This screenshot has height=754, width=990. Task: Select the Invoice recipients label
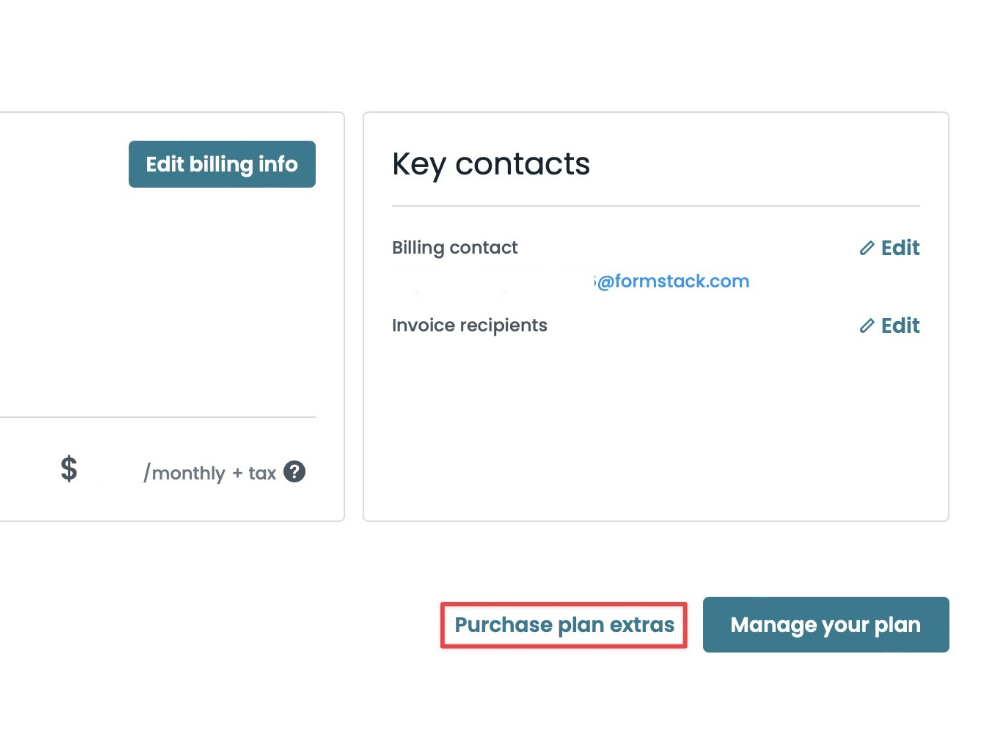[x=470, y=326]
